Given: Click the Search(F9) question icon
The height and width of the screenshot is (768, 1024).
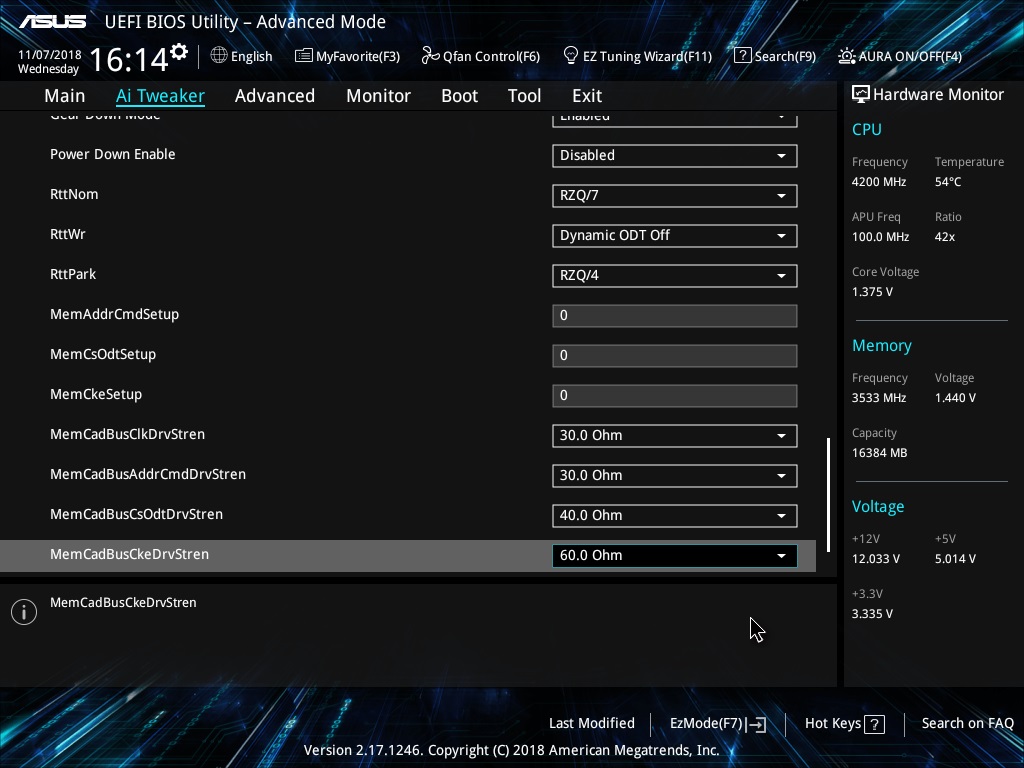Looking at the screenshot, I should [x=743, y=56].
